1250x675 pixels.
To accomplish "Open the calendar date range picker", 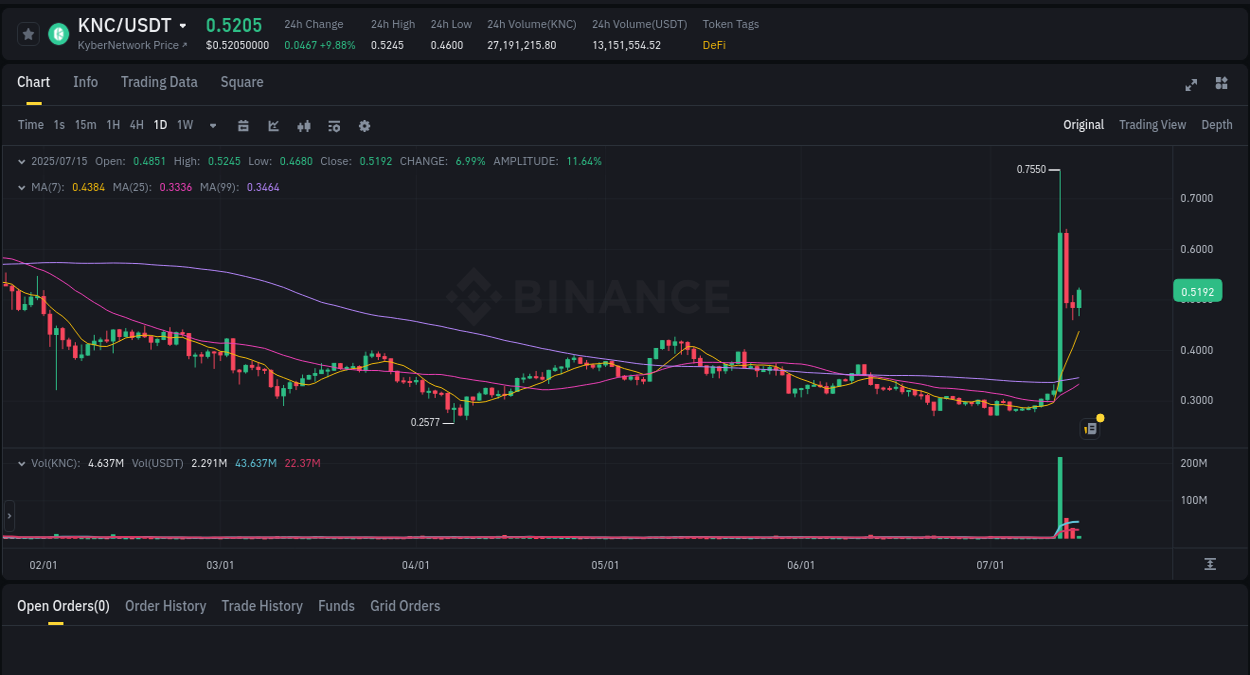I will 243,126.
